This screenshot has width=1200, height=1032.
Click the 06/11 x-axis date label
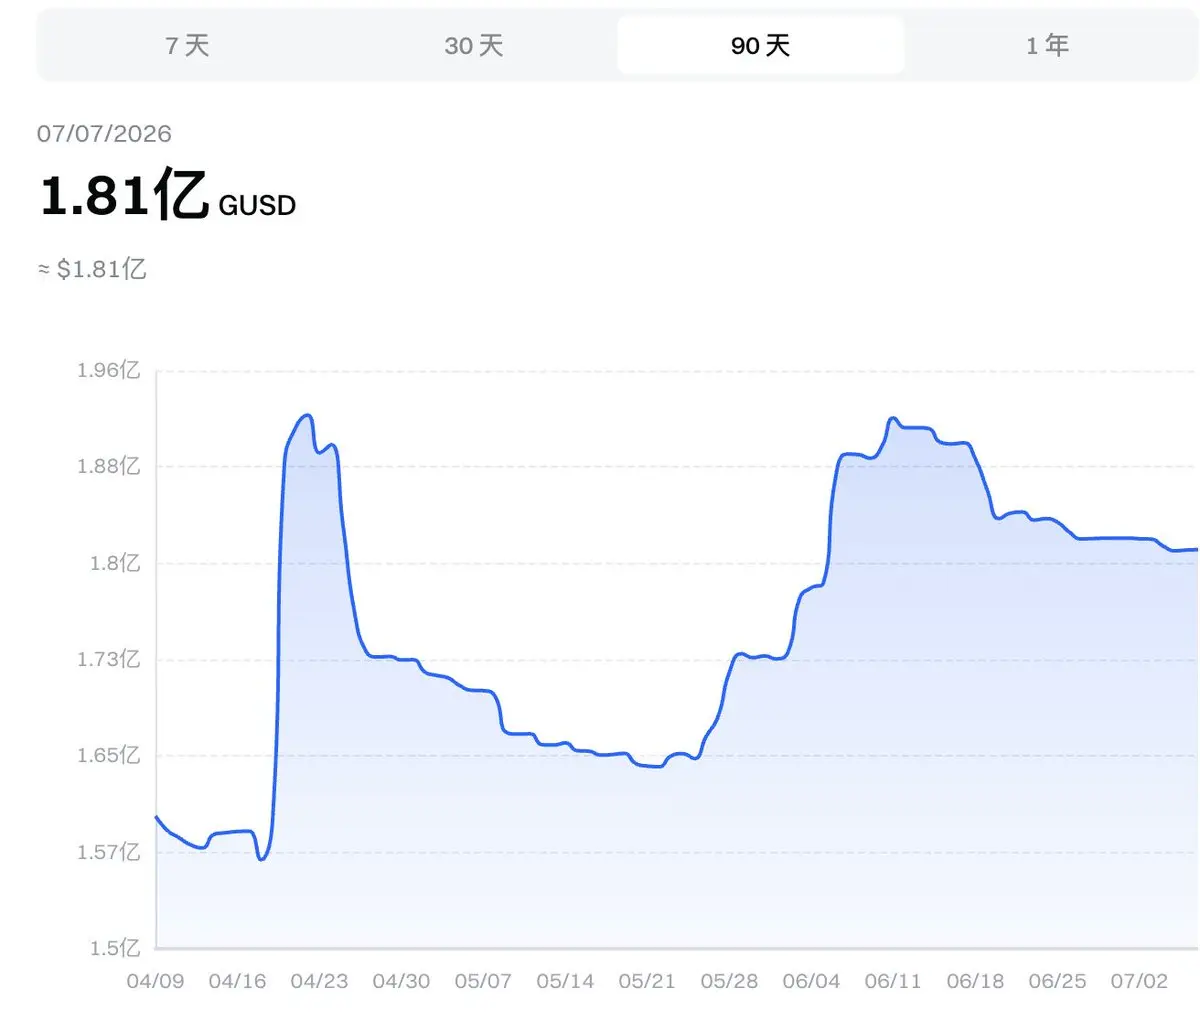[x=893, y=981]
